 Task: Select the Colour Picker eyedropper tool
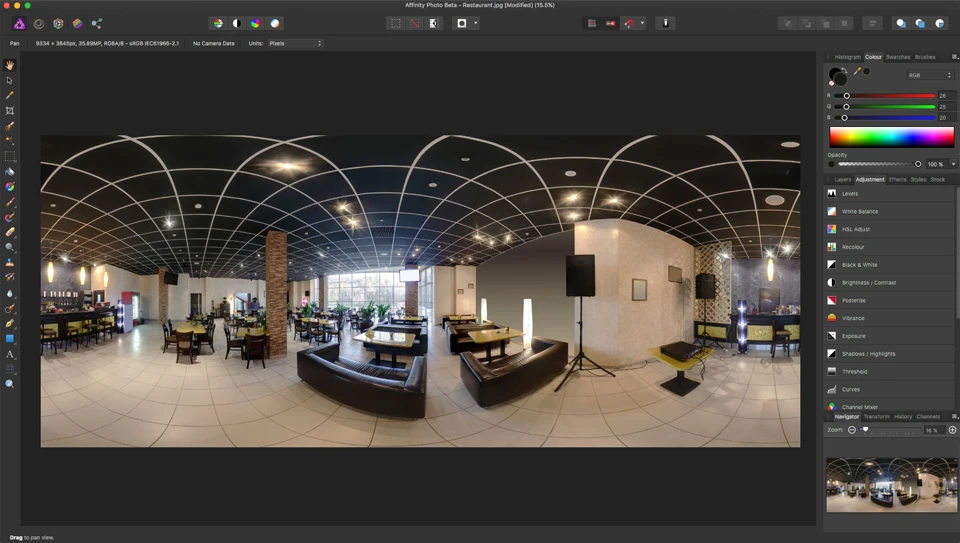click(10, 95)
